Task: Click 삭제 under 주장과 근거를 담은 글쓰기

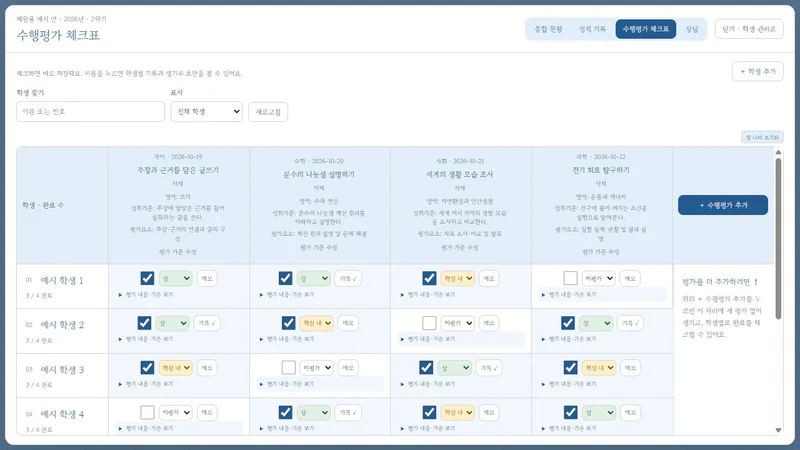Action: [x=178, y=183]
